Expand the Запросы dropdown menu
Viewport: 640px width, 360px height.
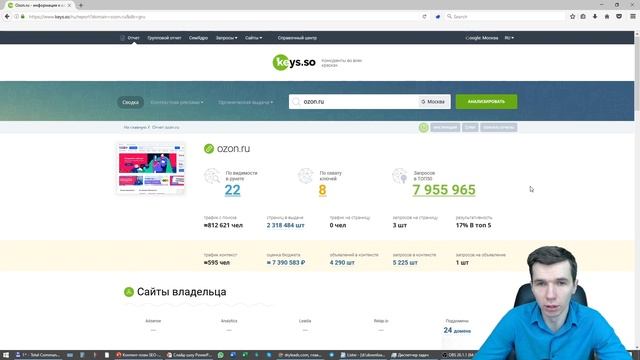click(226, 38)
